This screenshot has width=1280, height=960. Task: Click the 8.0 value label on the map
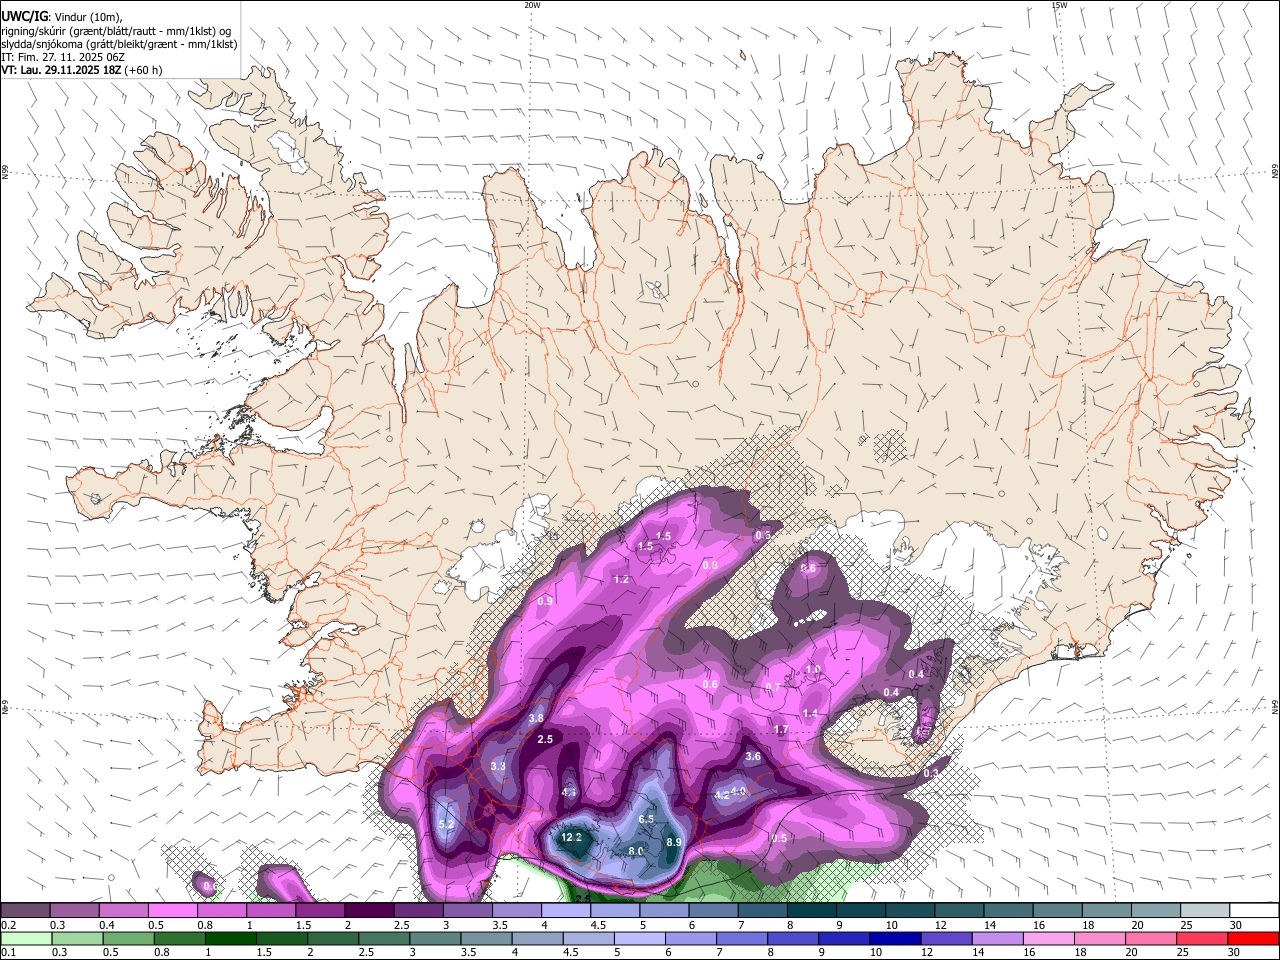[x=636, y=851]
